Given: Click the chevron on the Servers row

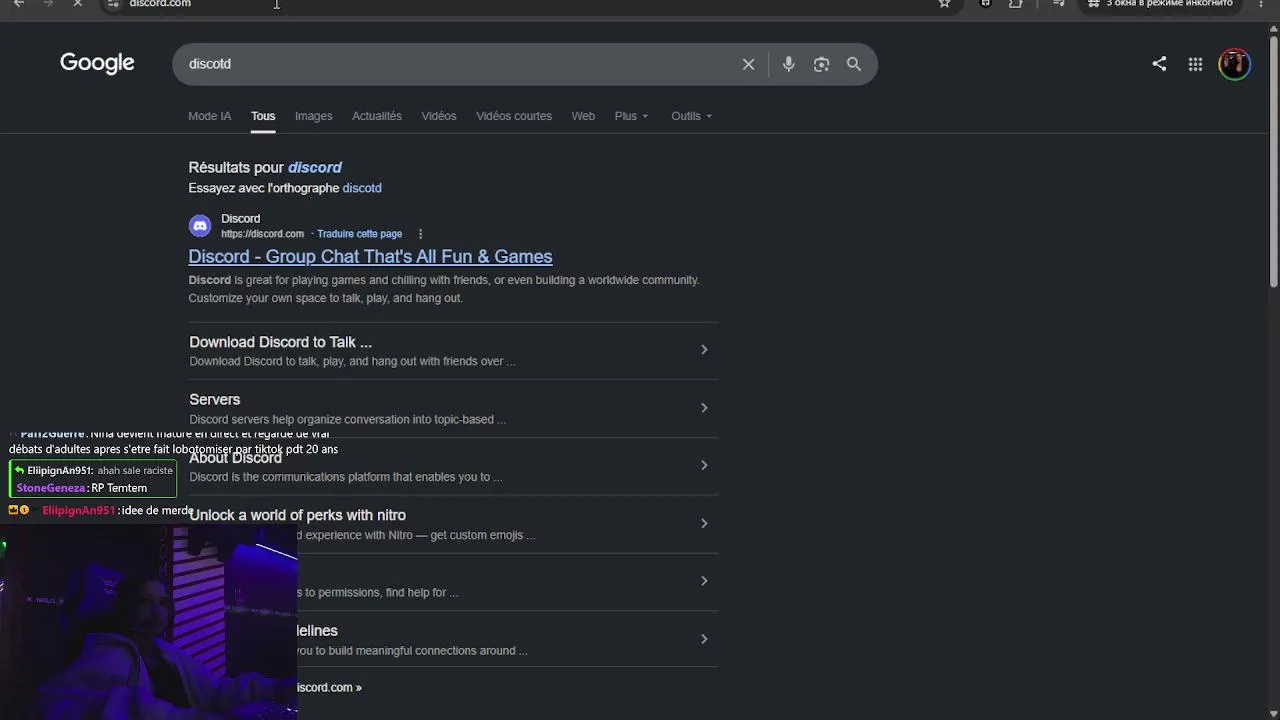Looking at the screenshot, I should click(x=704, y=408).
